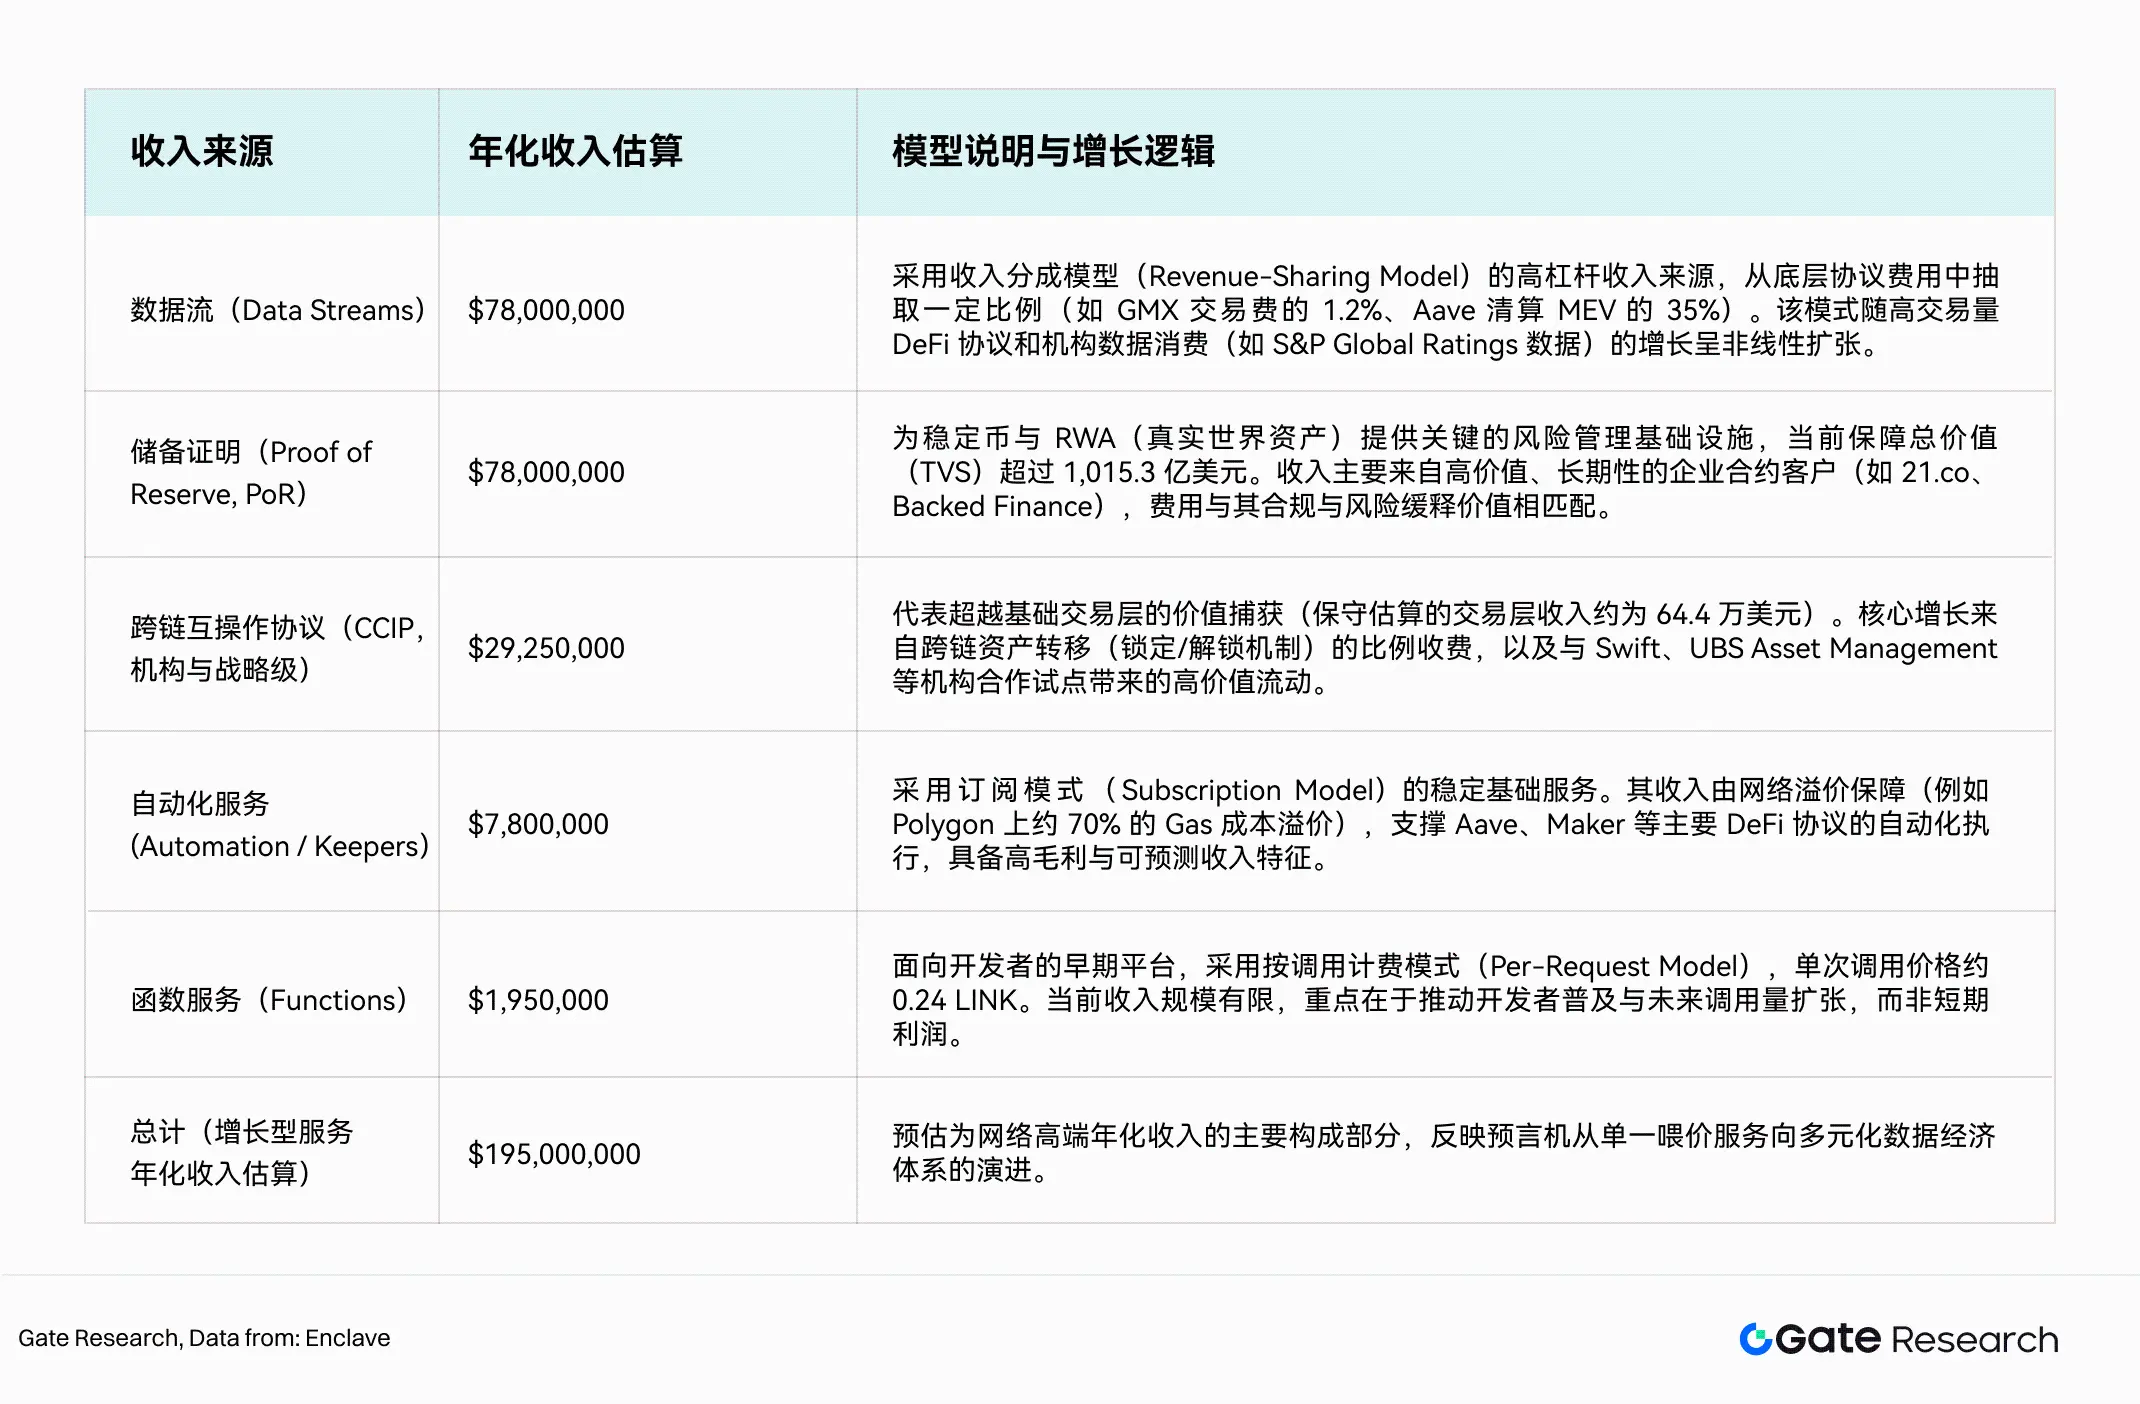
Task: Click the Data Streams row label
Action: (277, 310)
